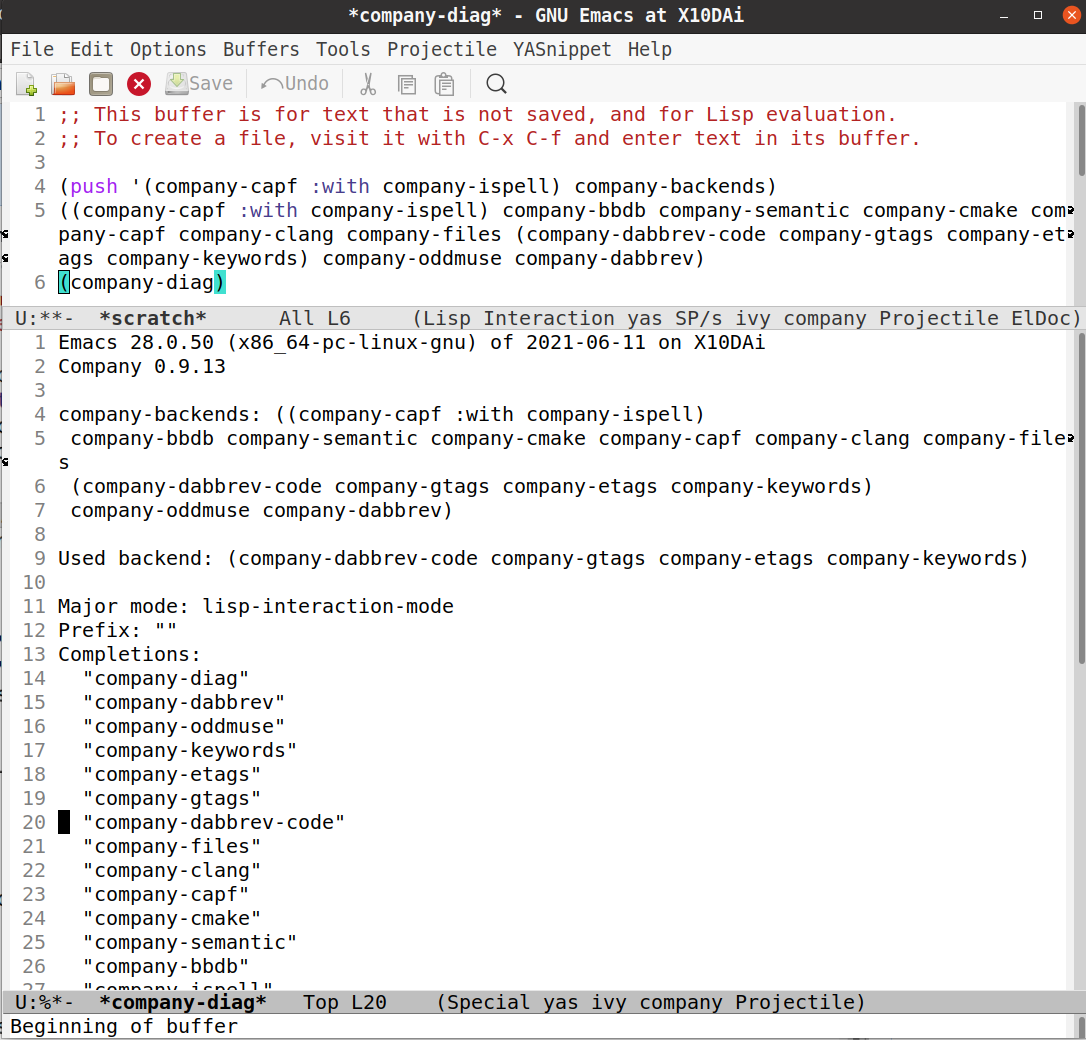Click the 'Company 0.9.13' version line

142,366
